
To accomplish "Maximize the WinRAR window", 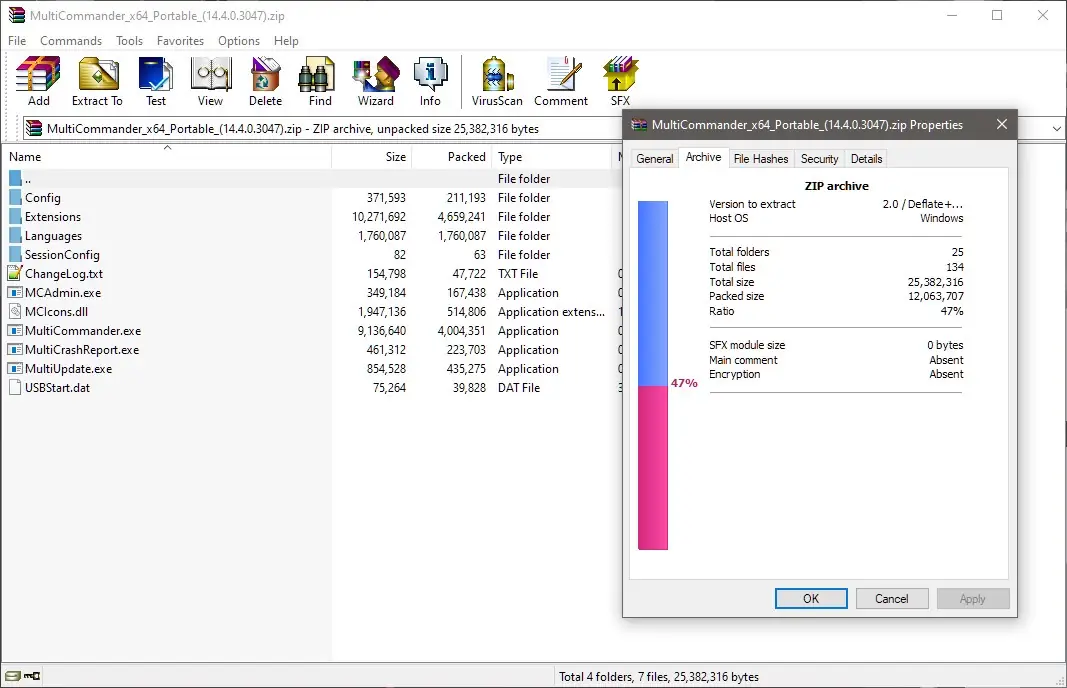I will tap(997, 15).
